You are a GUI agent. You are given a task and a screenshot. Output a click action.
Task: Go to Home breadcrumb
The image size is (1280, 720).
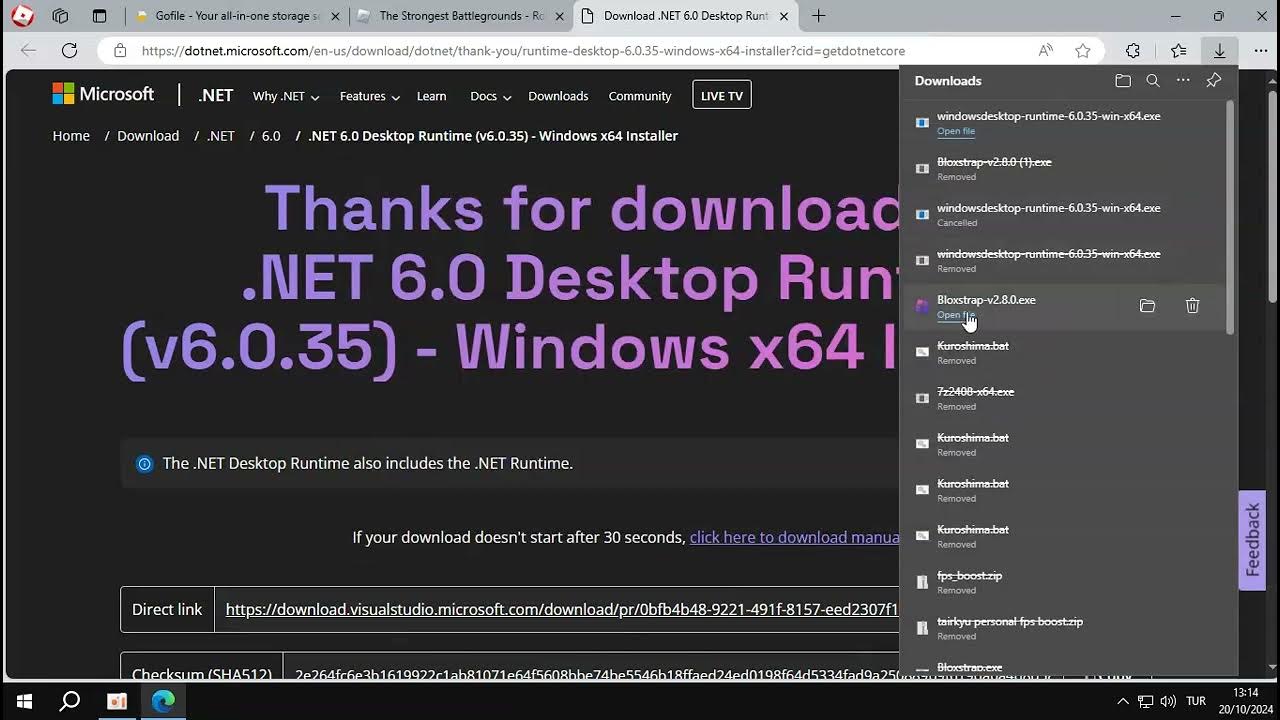(71, 135)
